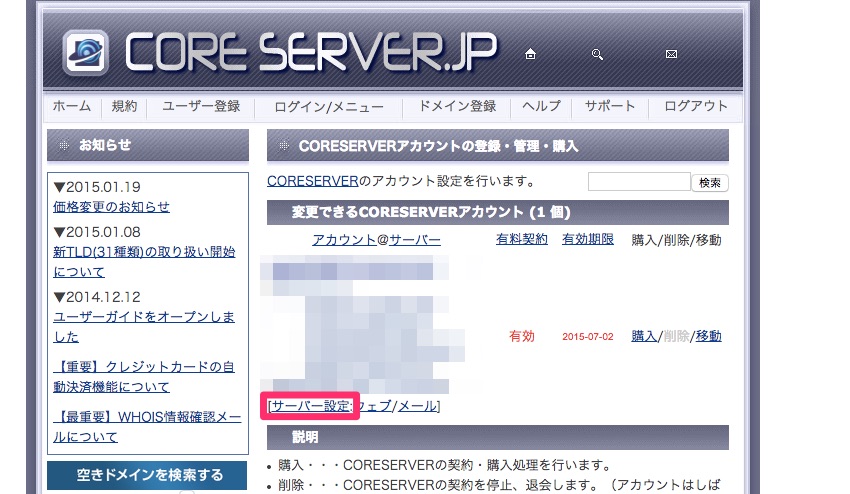Click the 有効 status text
The width and height of the screenshot is (850, 494).
tap(521, 336)
